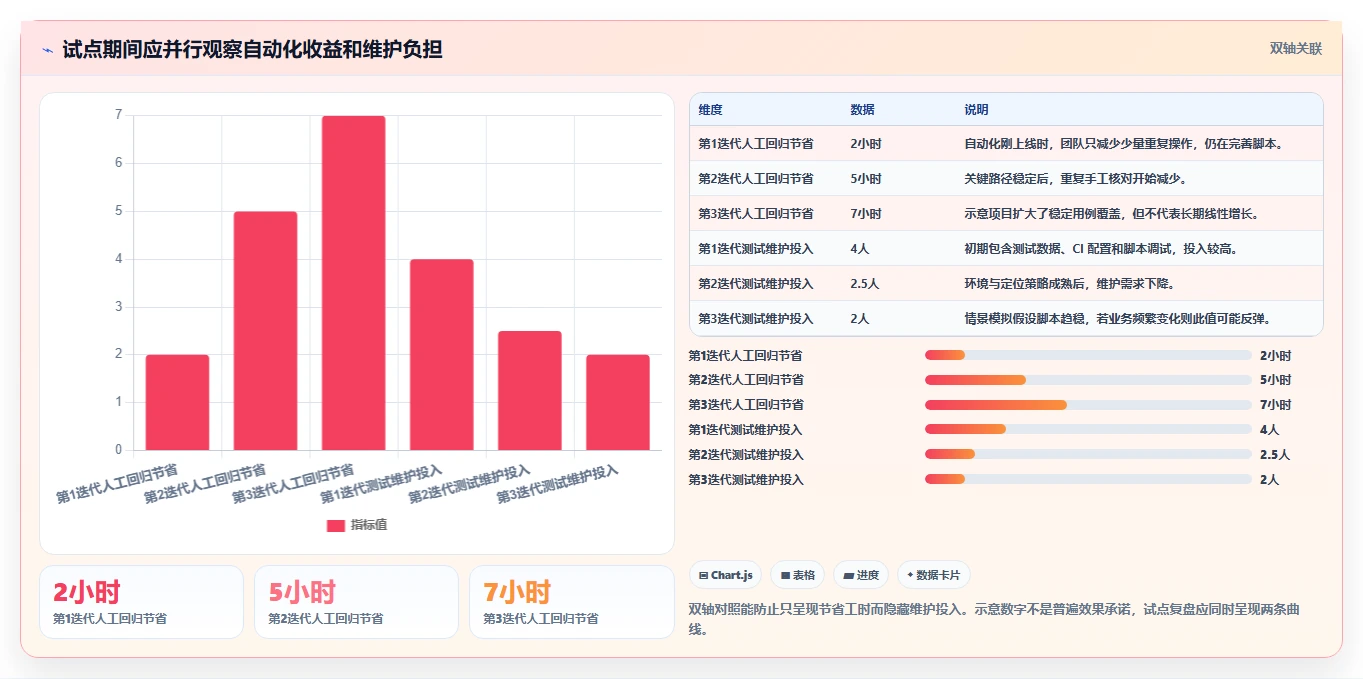Click the 维度 table column header
1363x679 pixels.
pos(710,109)
